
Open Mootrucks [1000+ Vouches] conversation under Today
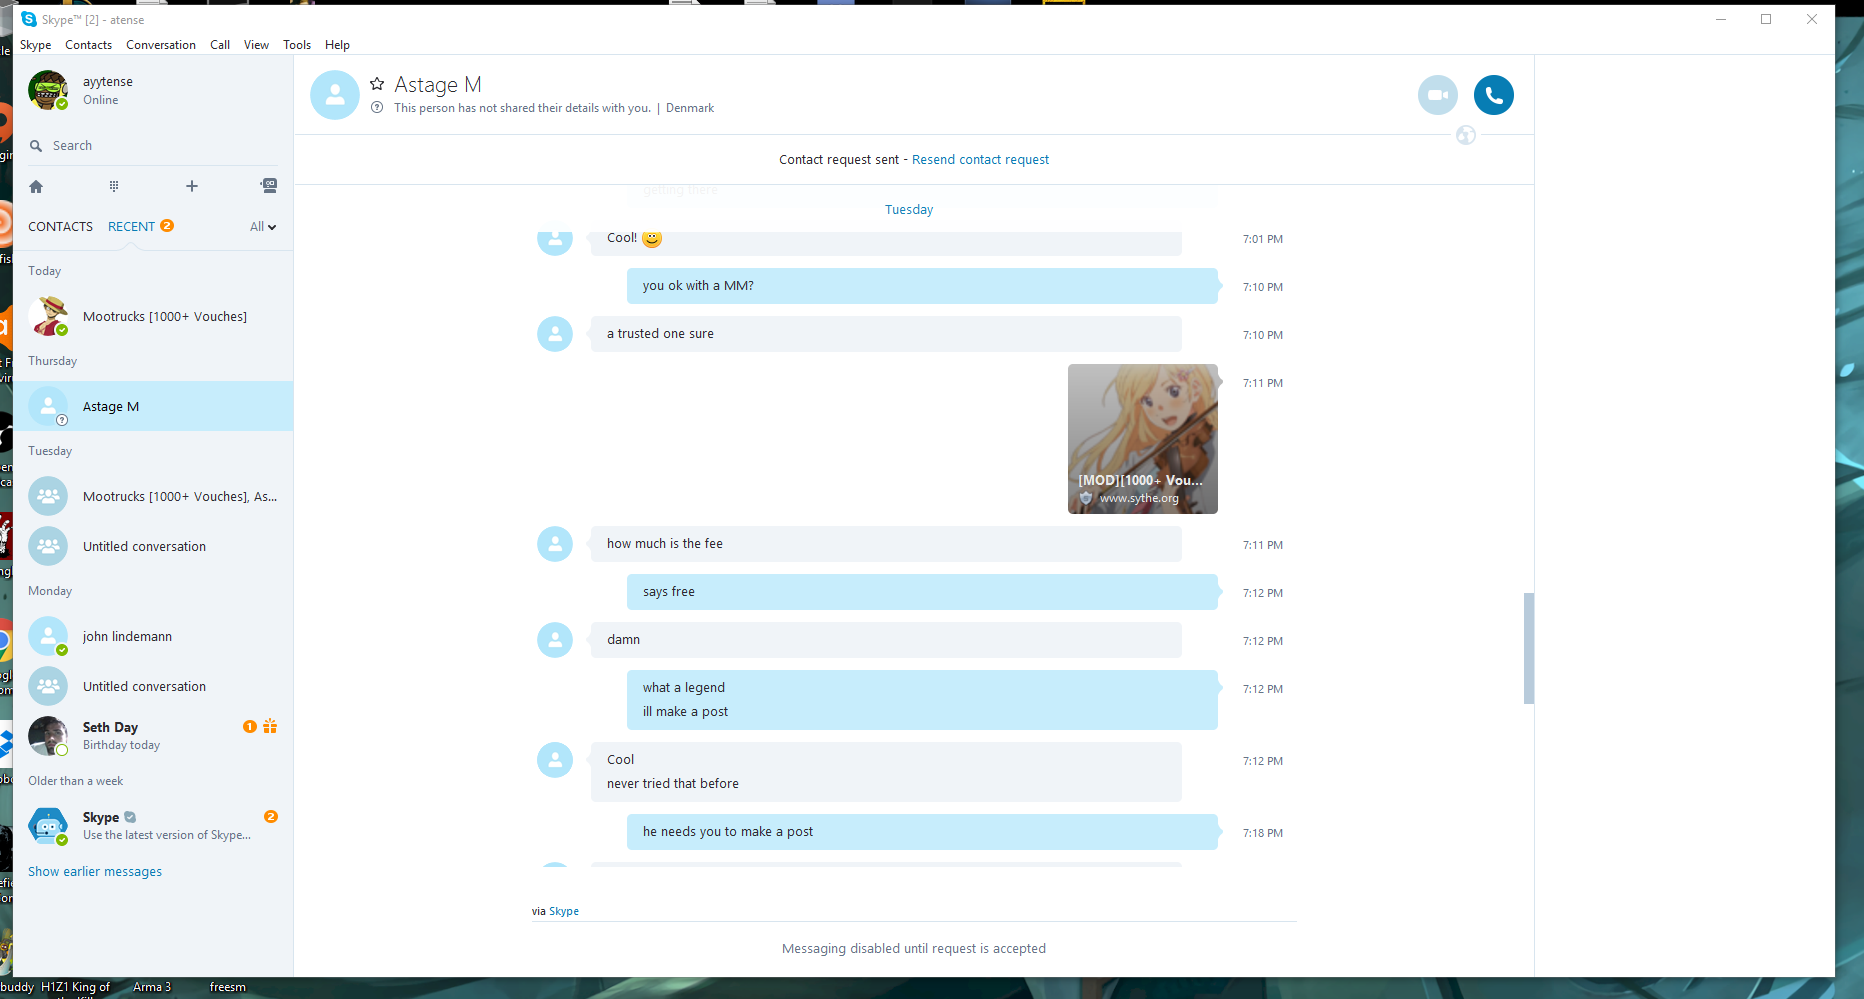coord(153,316)
